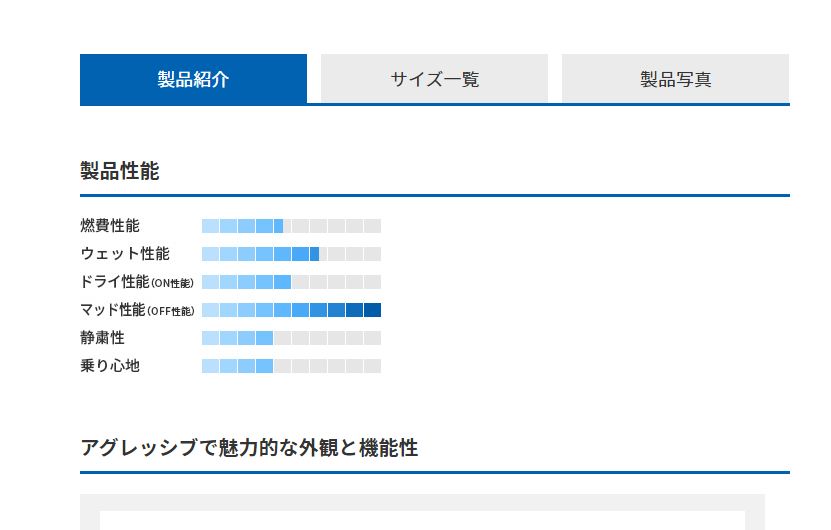Click the マッド性能(OFF性能) label
Image resolution: width=831 pixels, height=530 pixels.
coord(137,310)
